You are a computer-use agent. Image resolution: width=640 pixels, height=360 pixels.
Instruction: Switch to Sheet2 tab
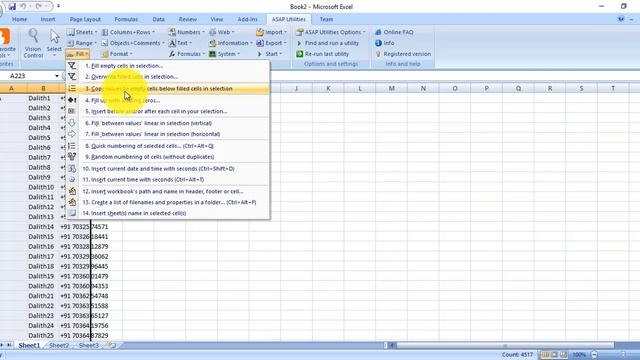[x=59, y=345]
